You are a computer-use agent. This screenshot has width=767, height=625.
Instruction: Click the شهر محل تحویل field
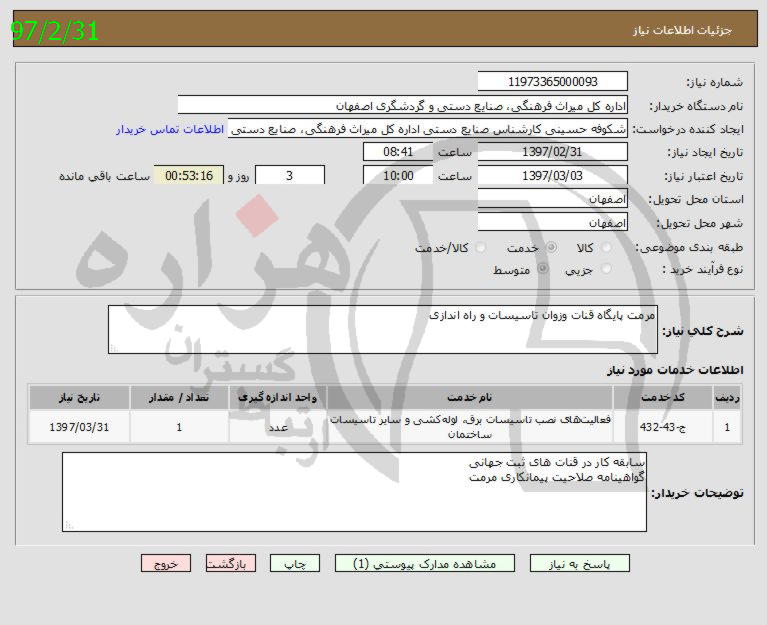point(552,223)
